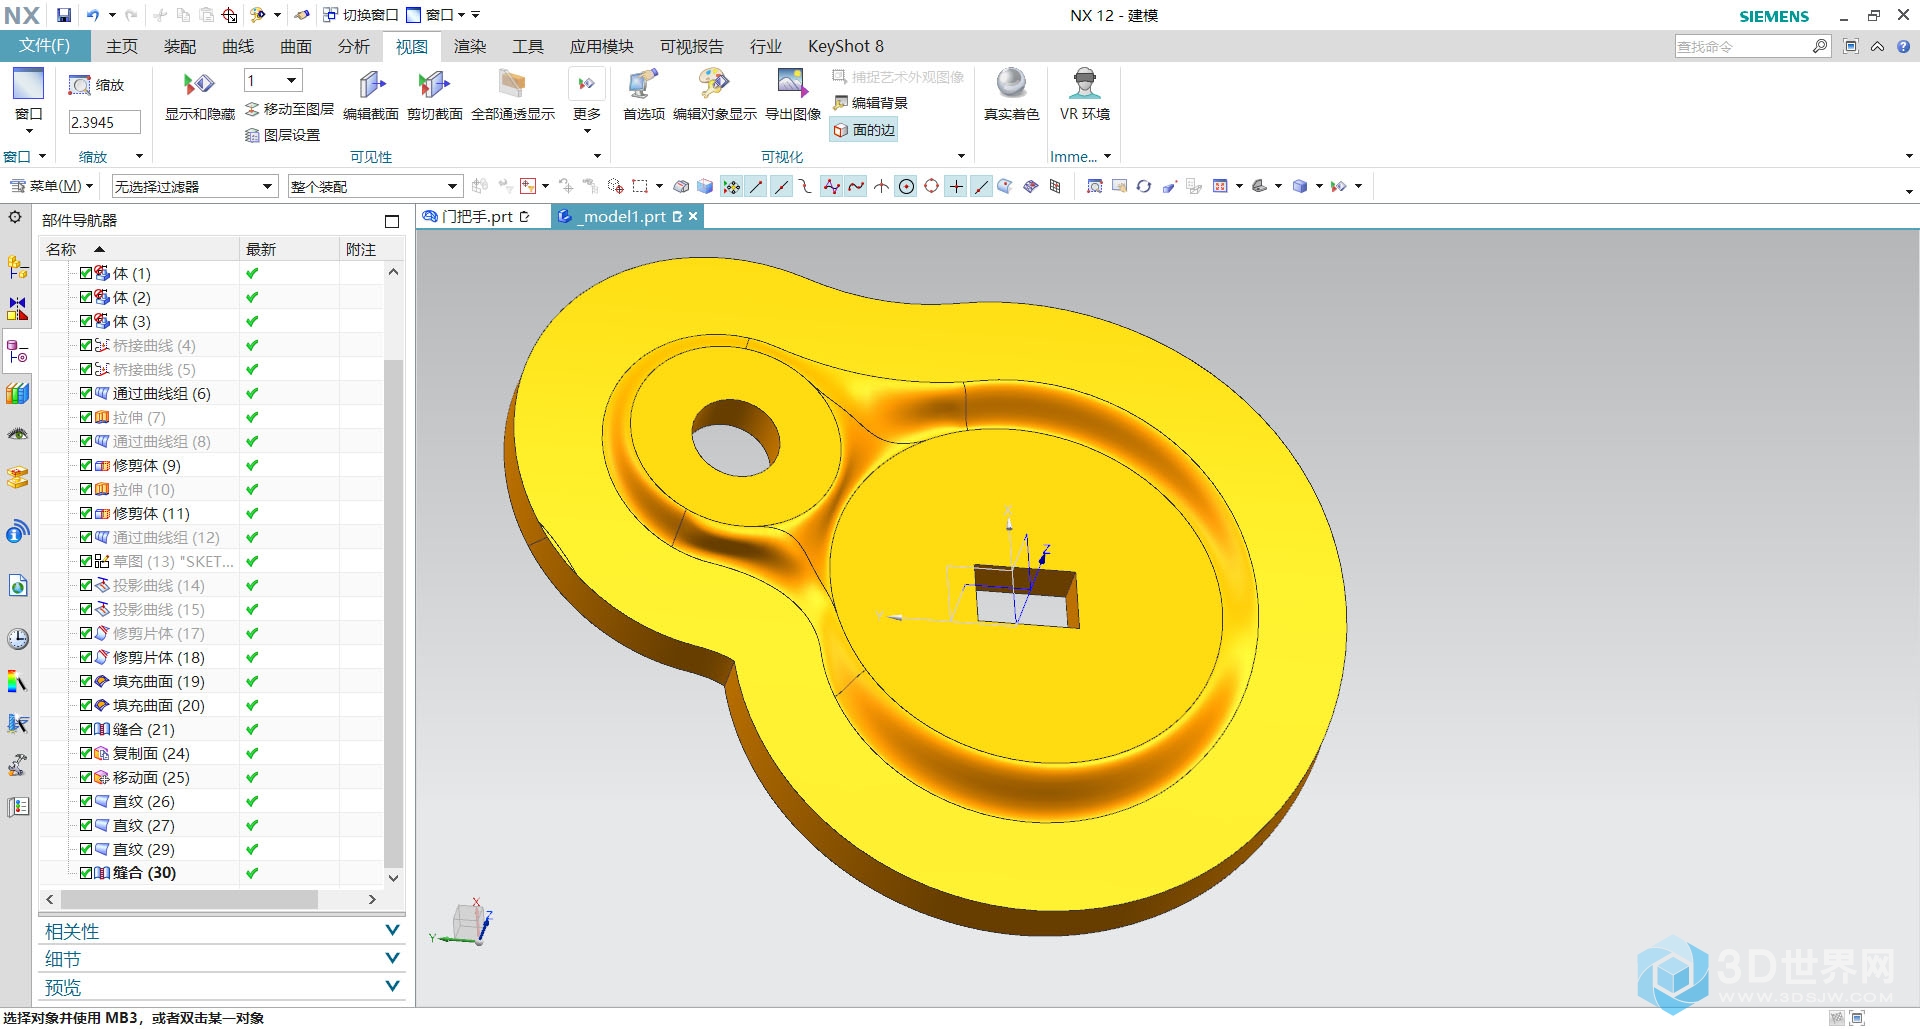This screenshot has height=1029, width=1920.
Task: Click the True Shading sphere icon
Action: (1011, 85)
